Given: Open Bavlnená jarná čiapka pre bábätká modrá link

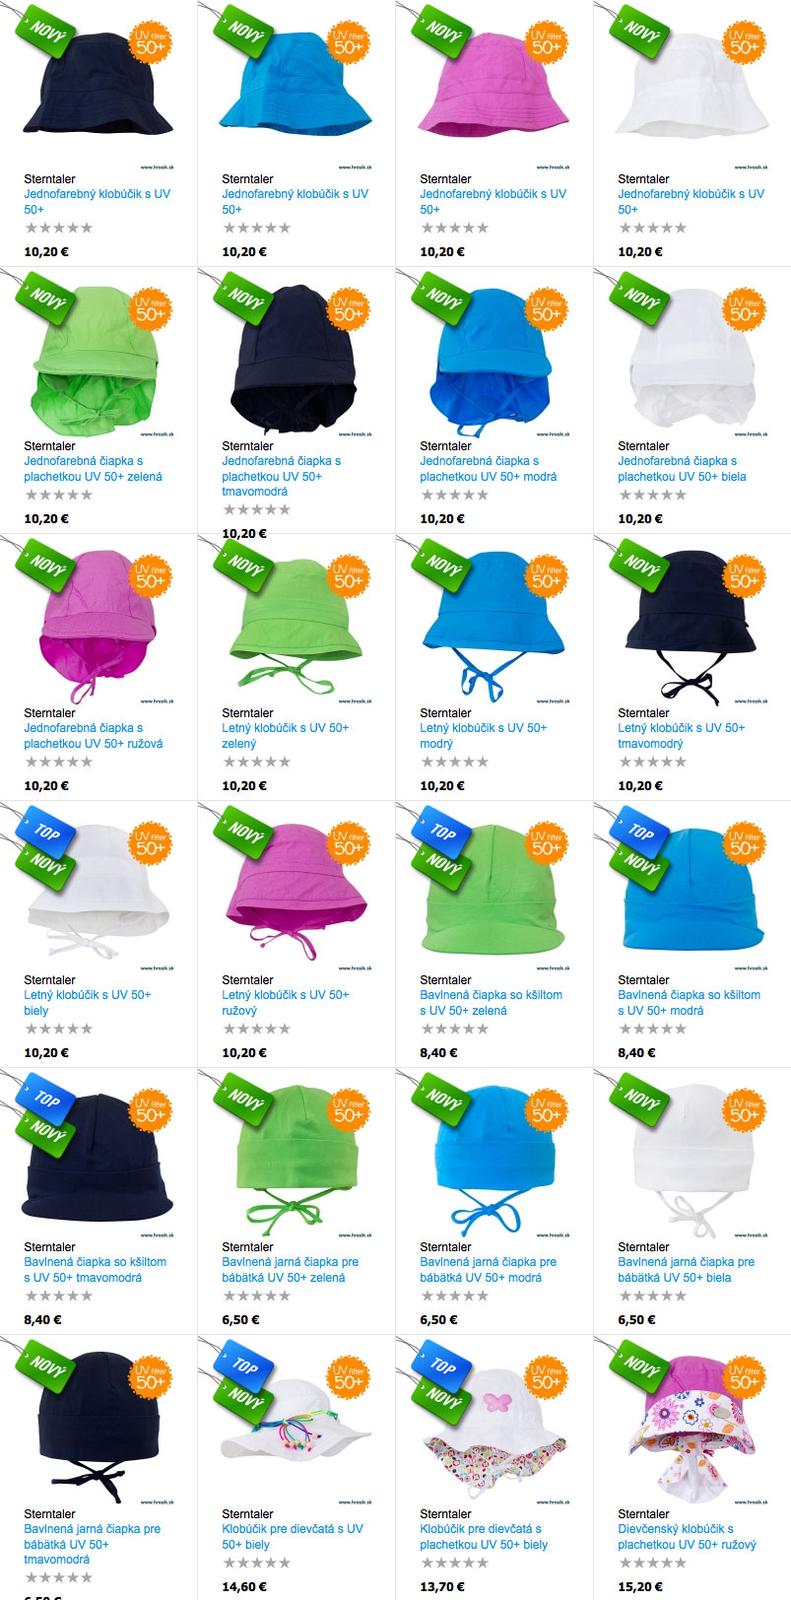Looking at the screenshot, I should click(488, 1270).
